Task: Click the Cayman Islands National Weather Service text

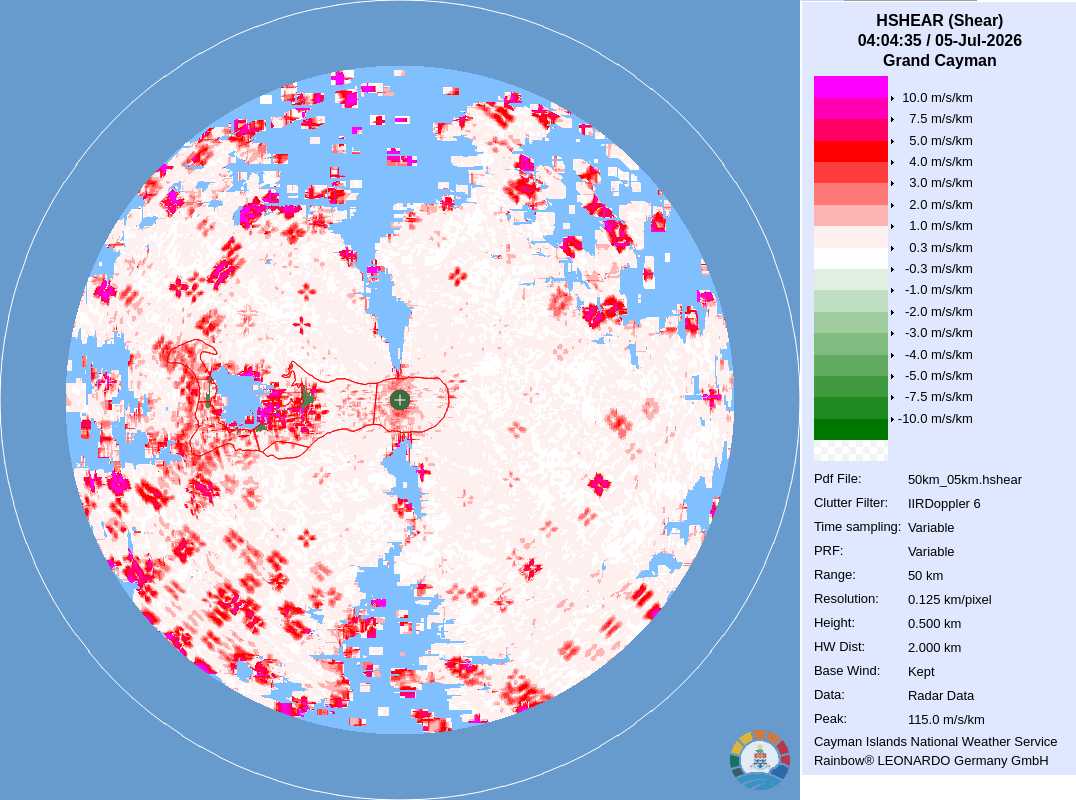Action: [x=935, y=742]
